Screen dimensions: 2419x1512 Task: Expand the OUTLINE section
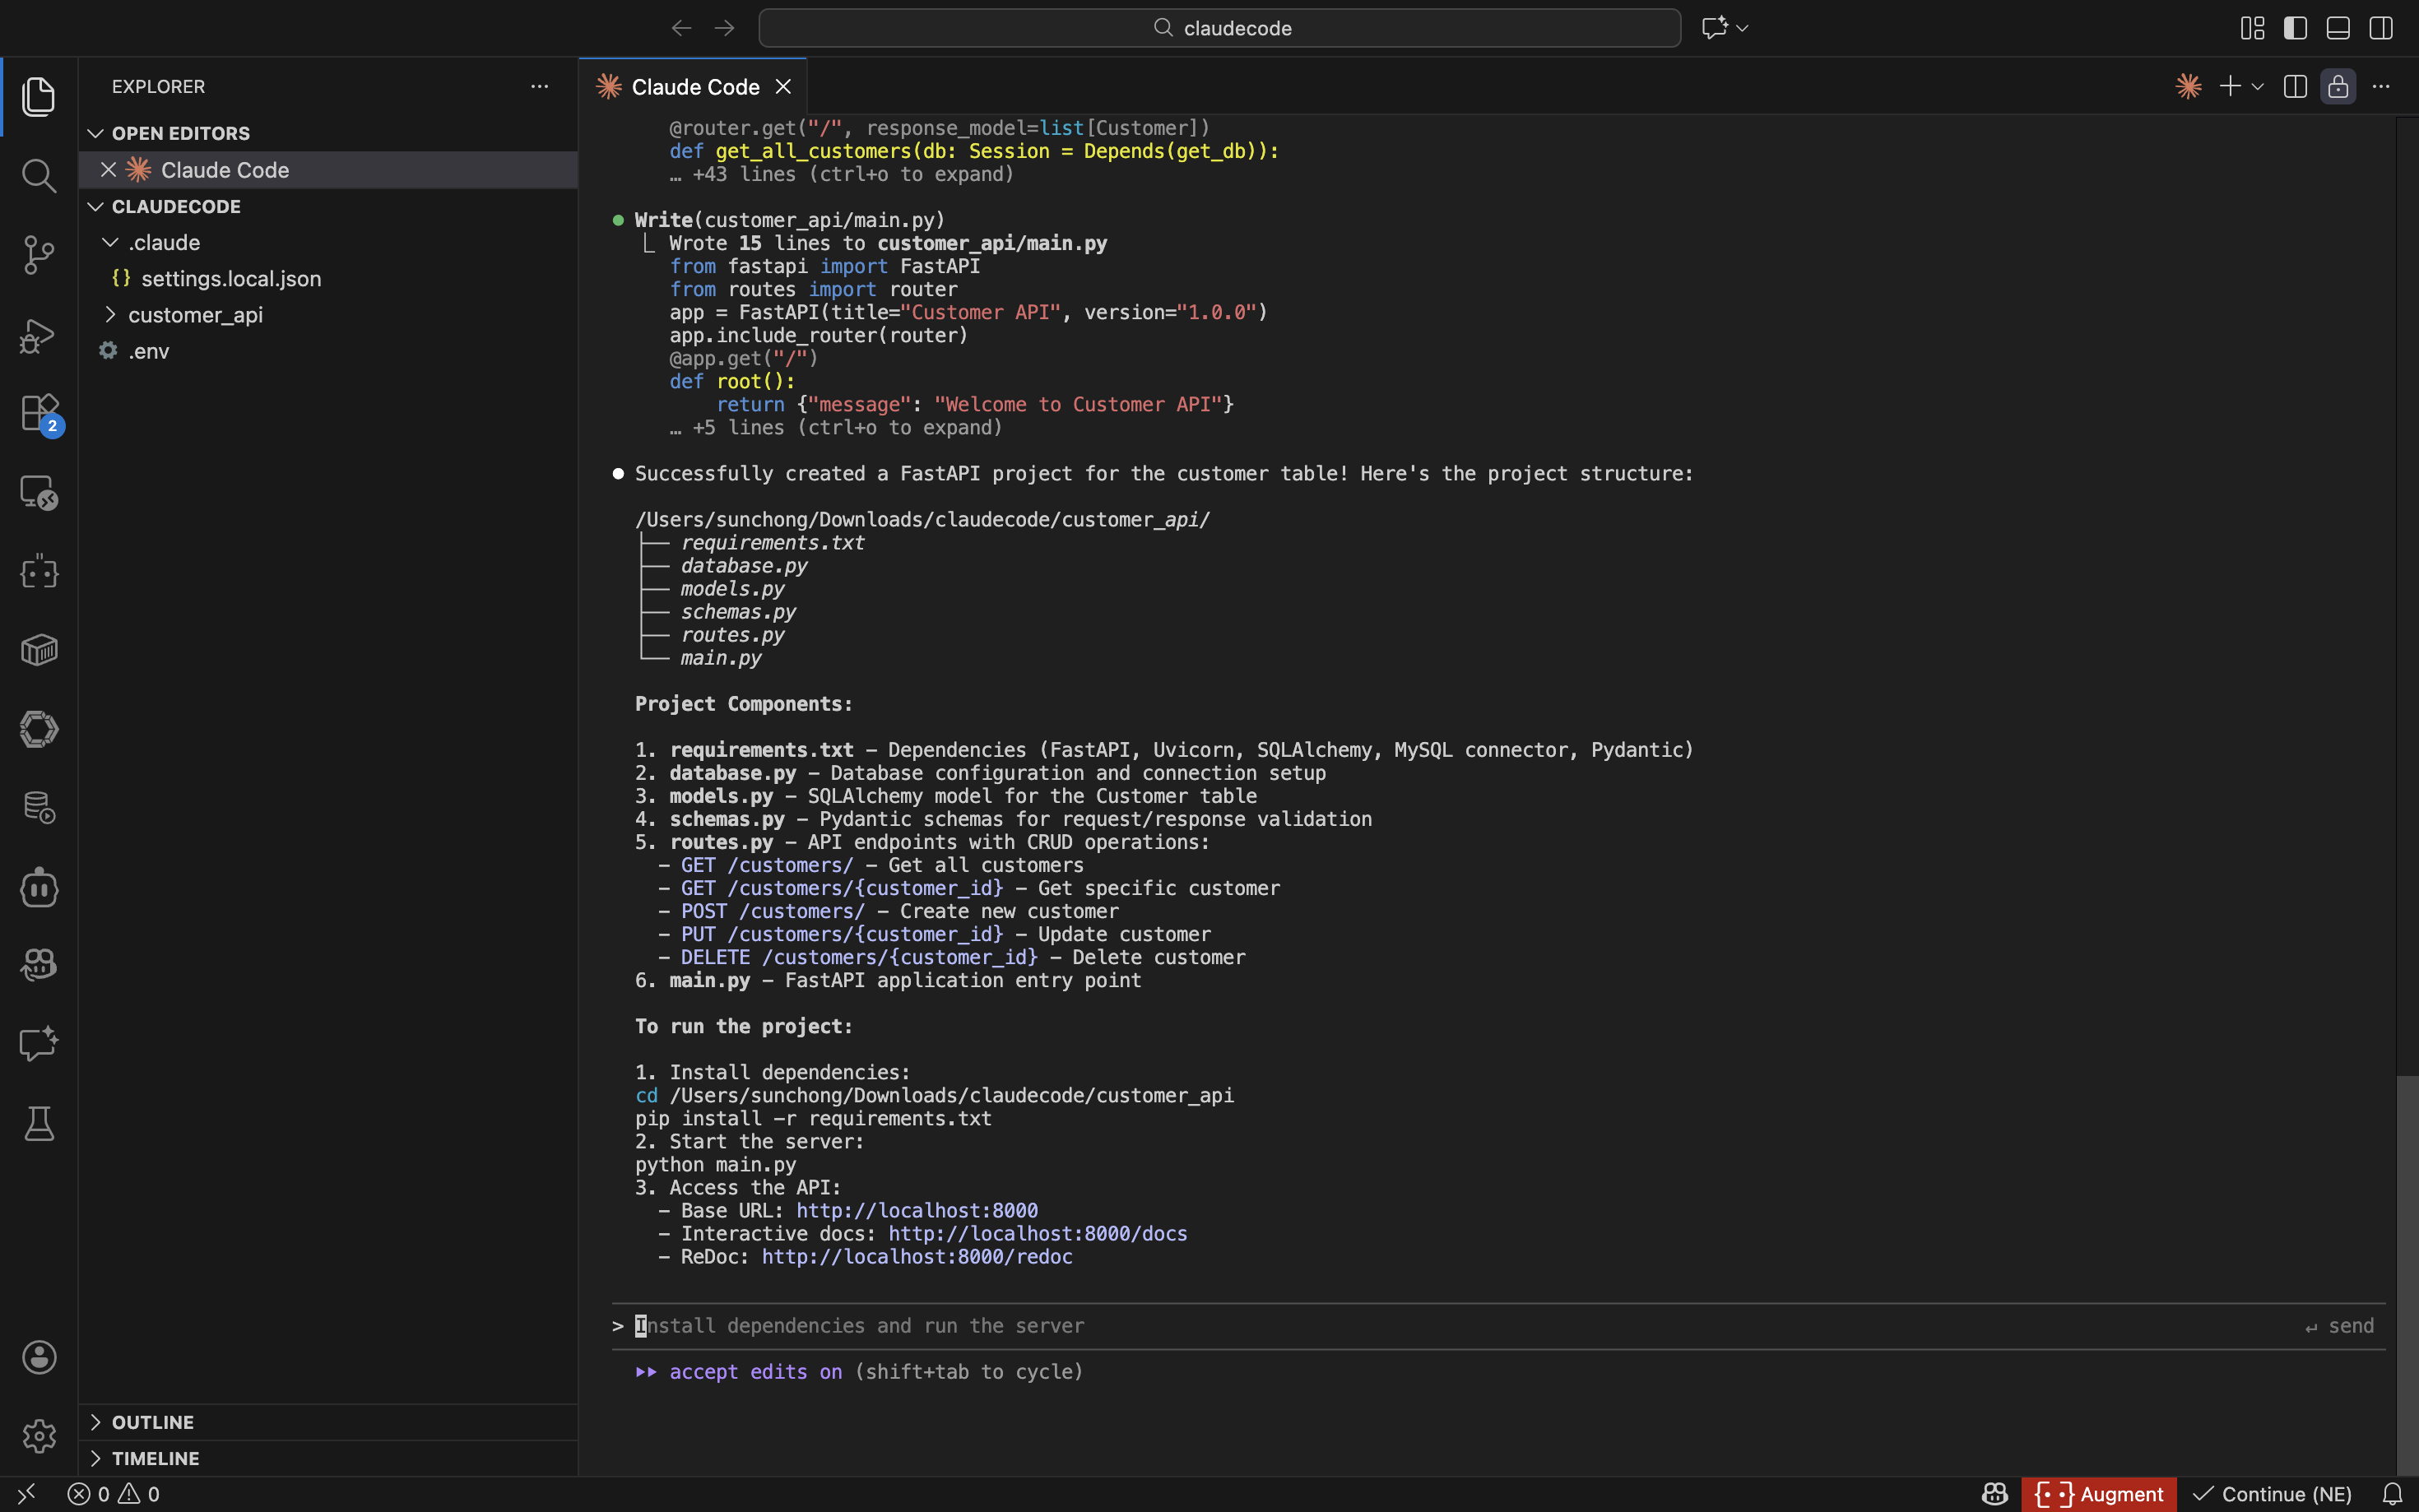(x=152, y=1422)
